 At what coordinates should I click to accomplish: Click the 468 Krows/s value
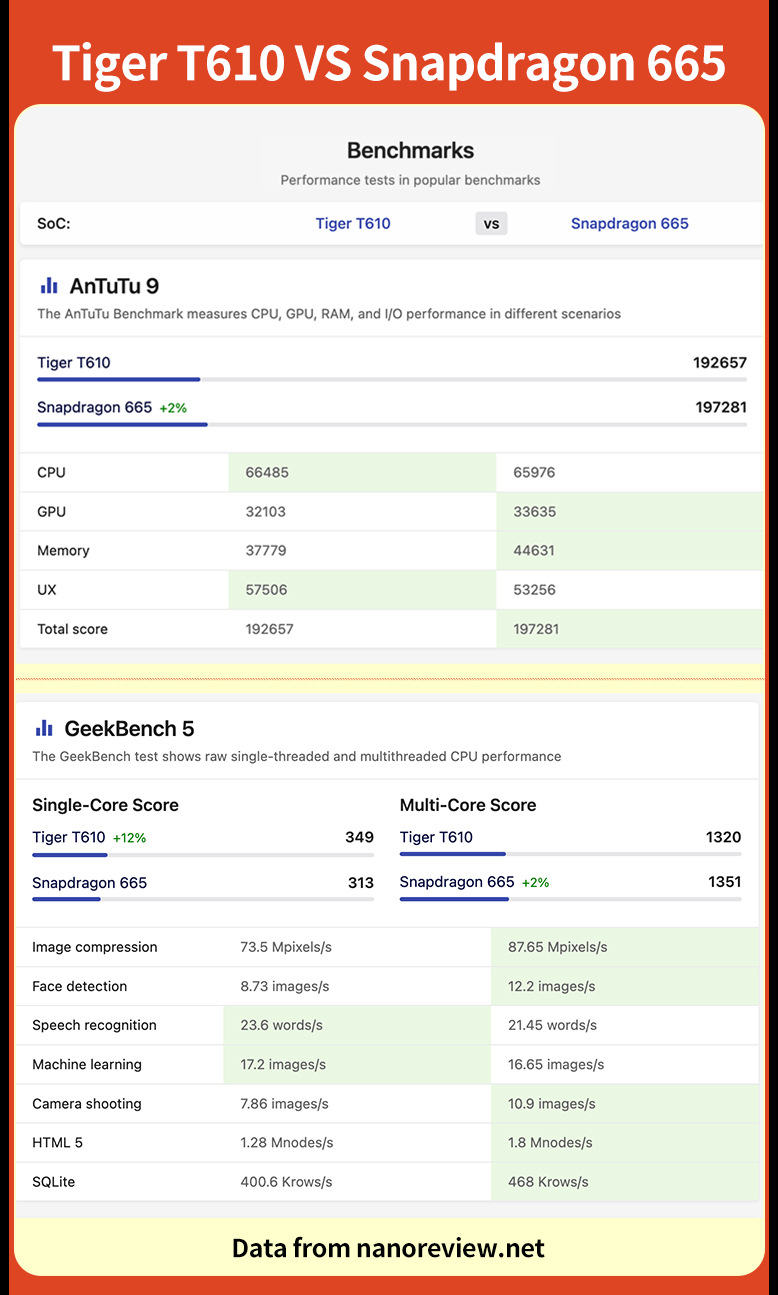(549, 1182)
